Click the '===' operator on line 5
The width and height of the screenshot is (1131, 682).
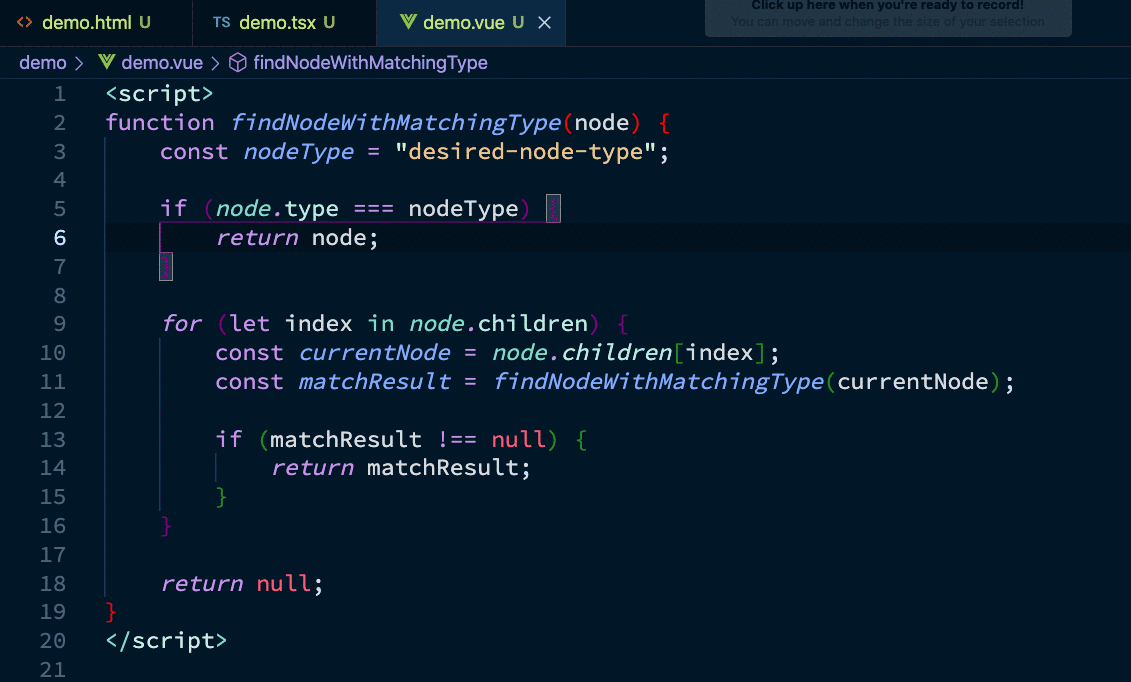(374, 209)
